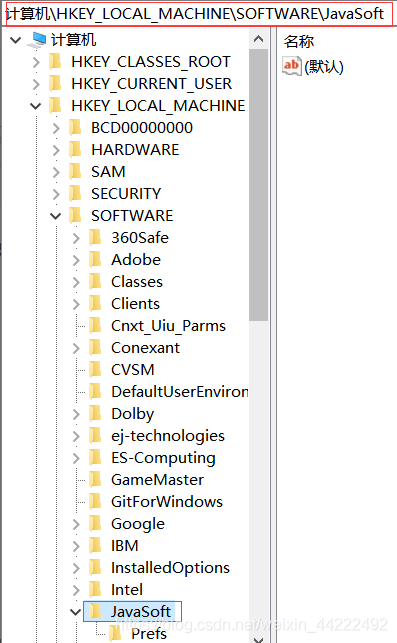Click the Adobe folder icon
The height and width of the screenshot is (643, 397).
pos(95,260)
